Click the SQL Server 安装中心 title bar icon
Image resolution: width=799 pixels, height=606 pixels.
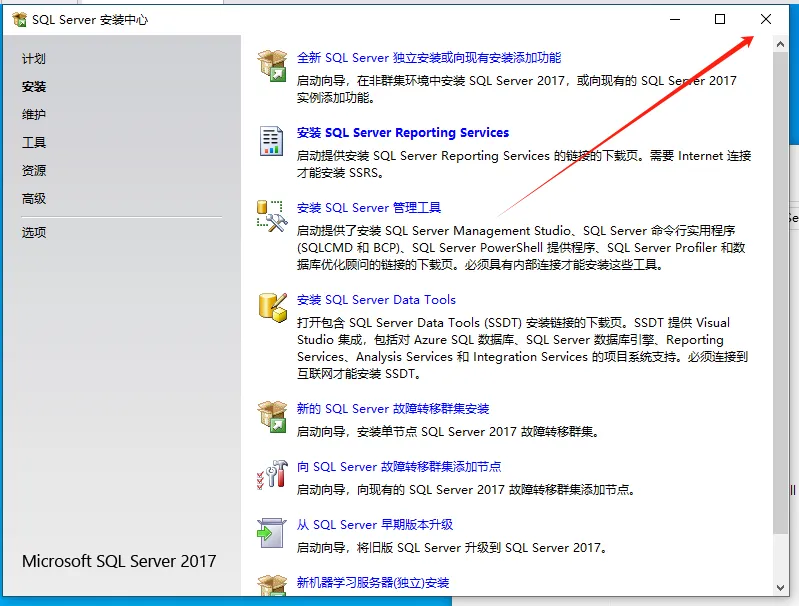click(x=19, y=20)
